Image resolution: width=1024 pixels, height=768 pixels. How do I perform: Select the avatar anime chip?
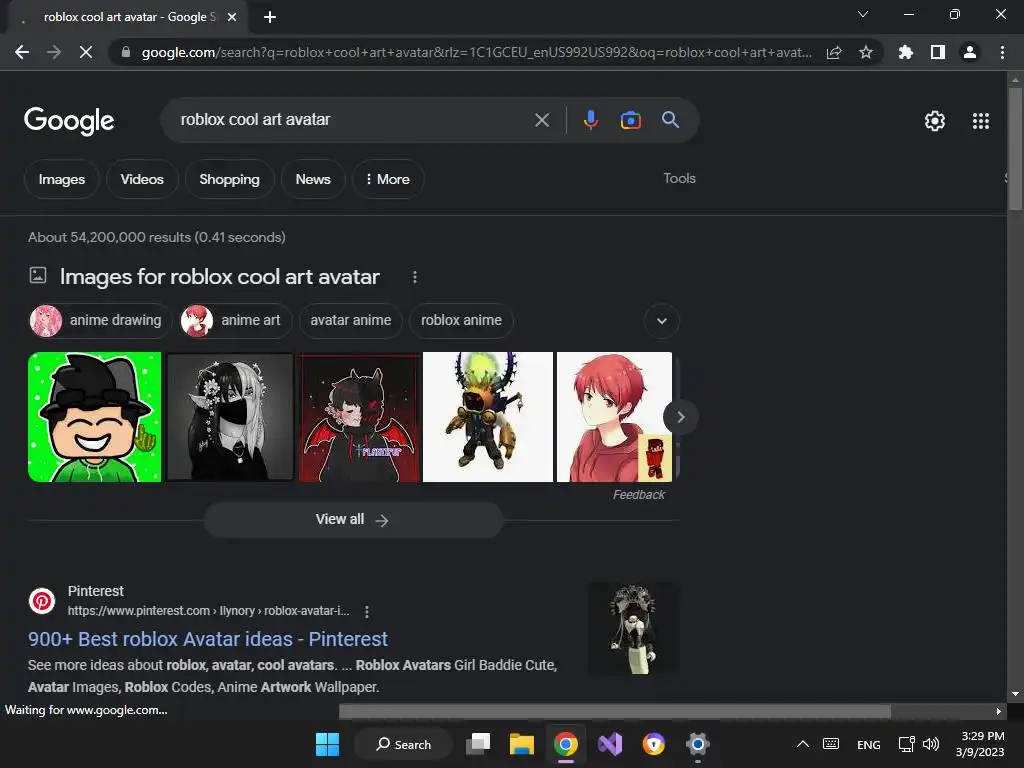351,321
